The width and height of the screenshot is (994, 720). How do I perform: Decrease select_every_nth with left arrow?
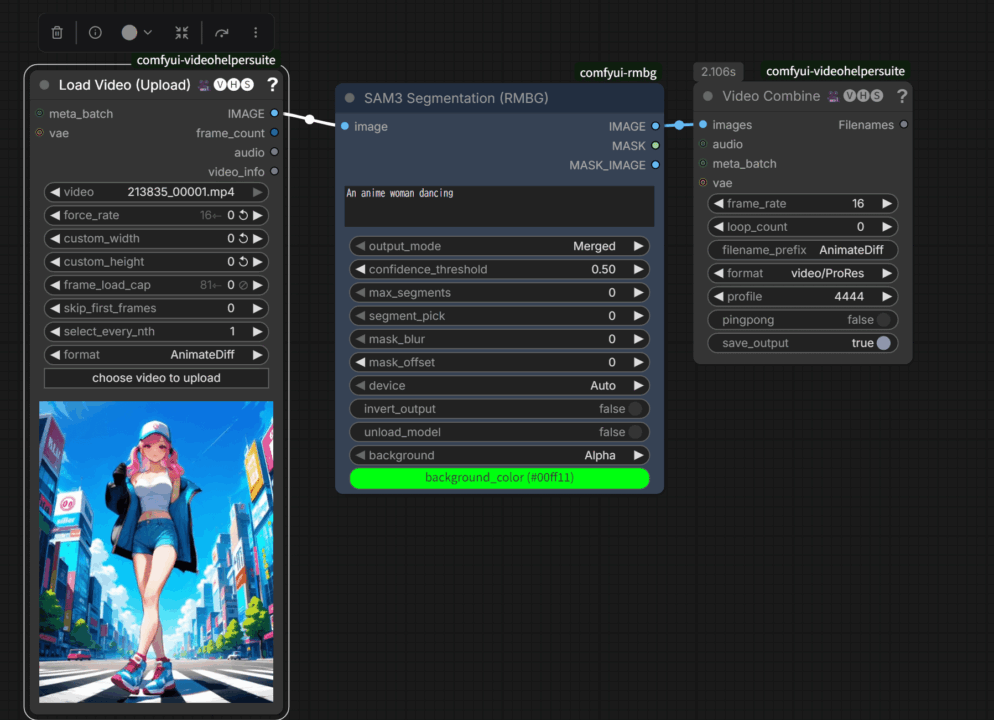55,331
